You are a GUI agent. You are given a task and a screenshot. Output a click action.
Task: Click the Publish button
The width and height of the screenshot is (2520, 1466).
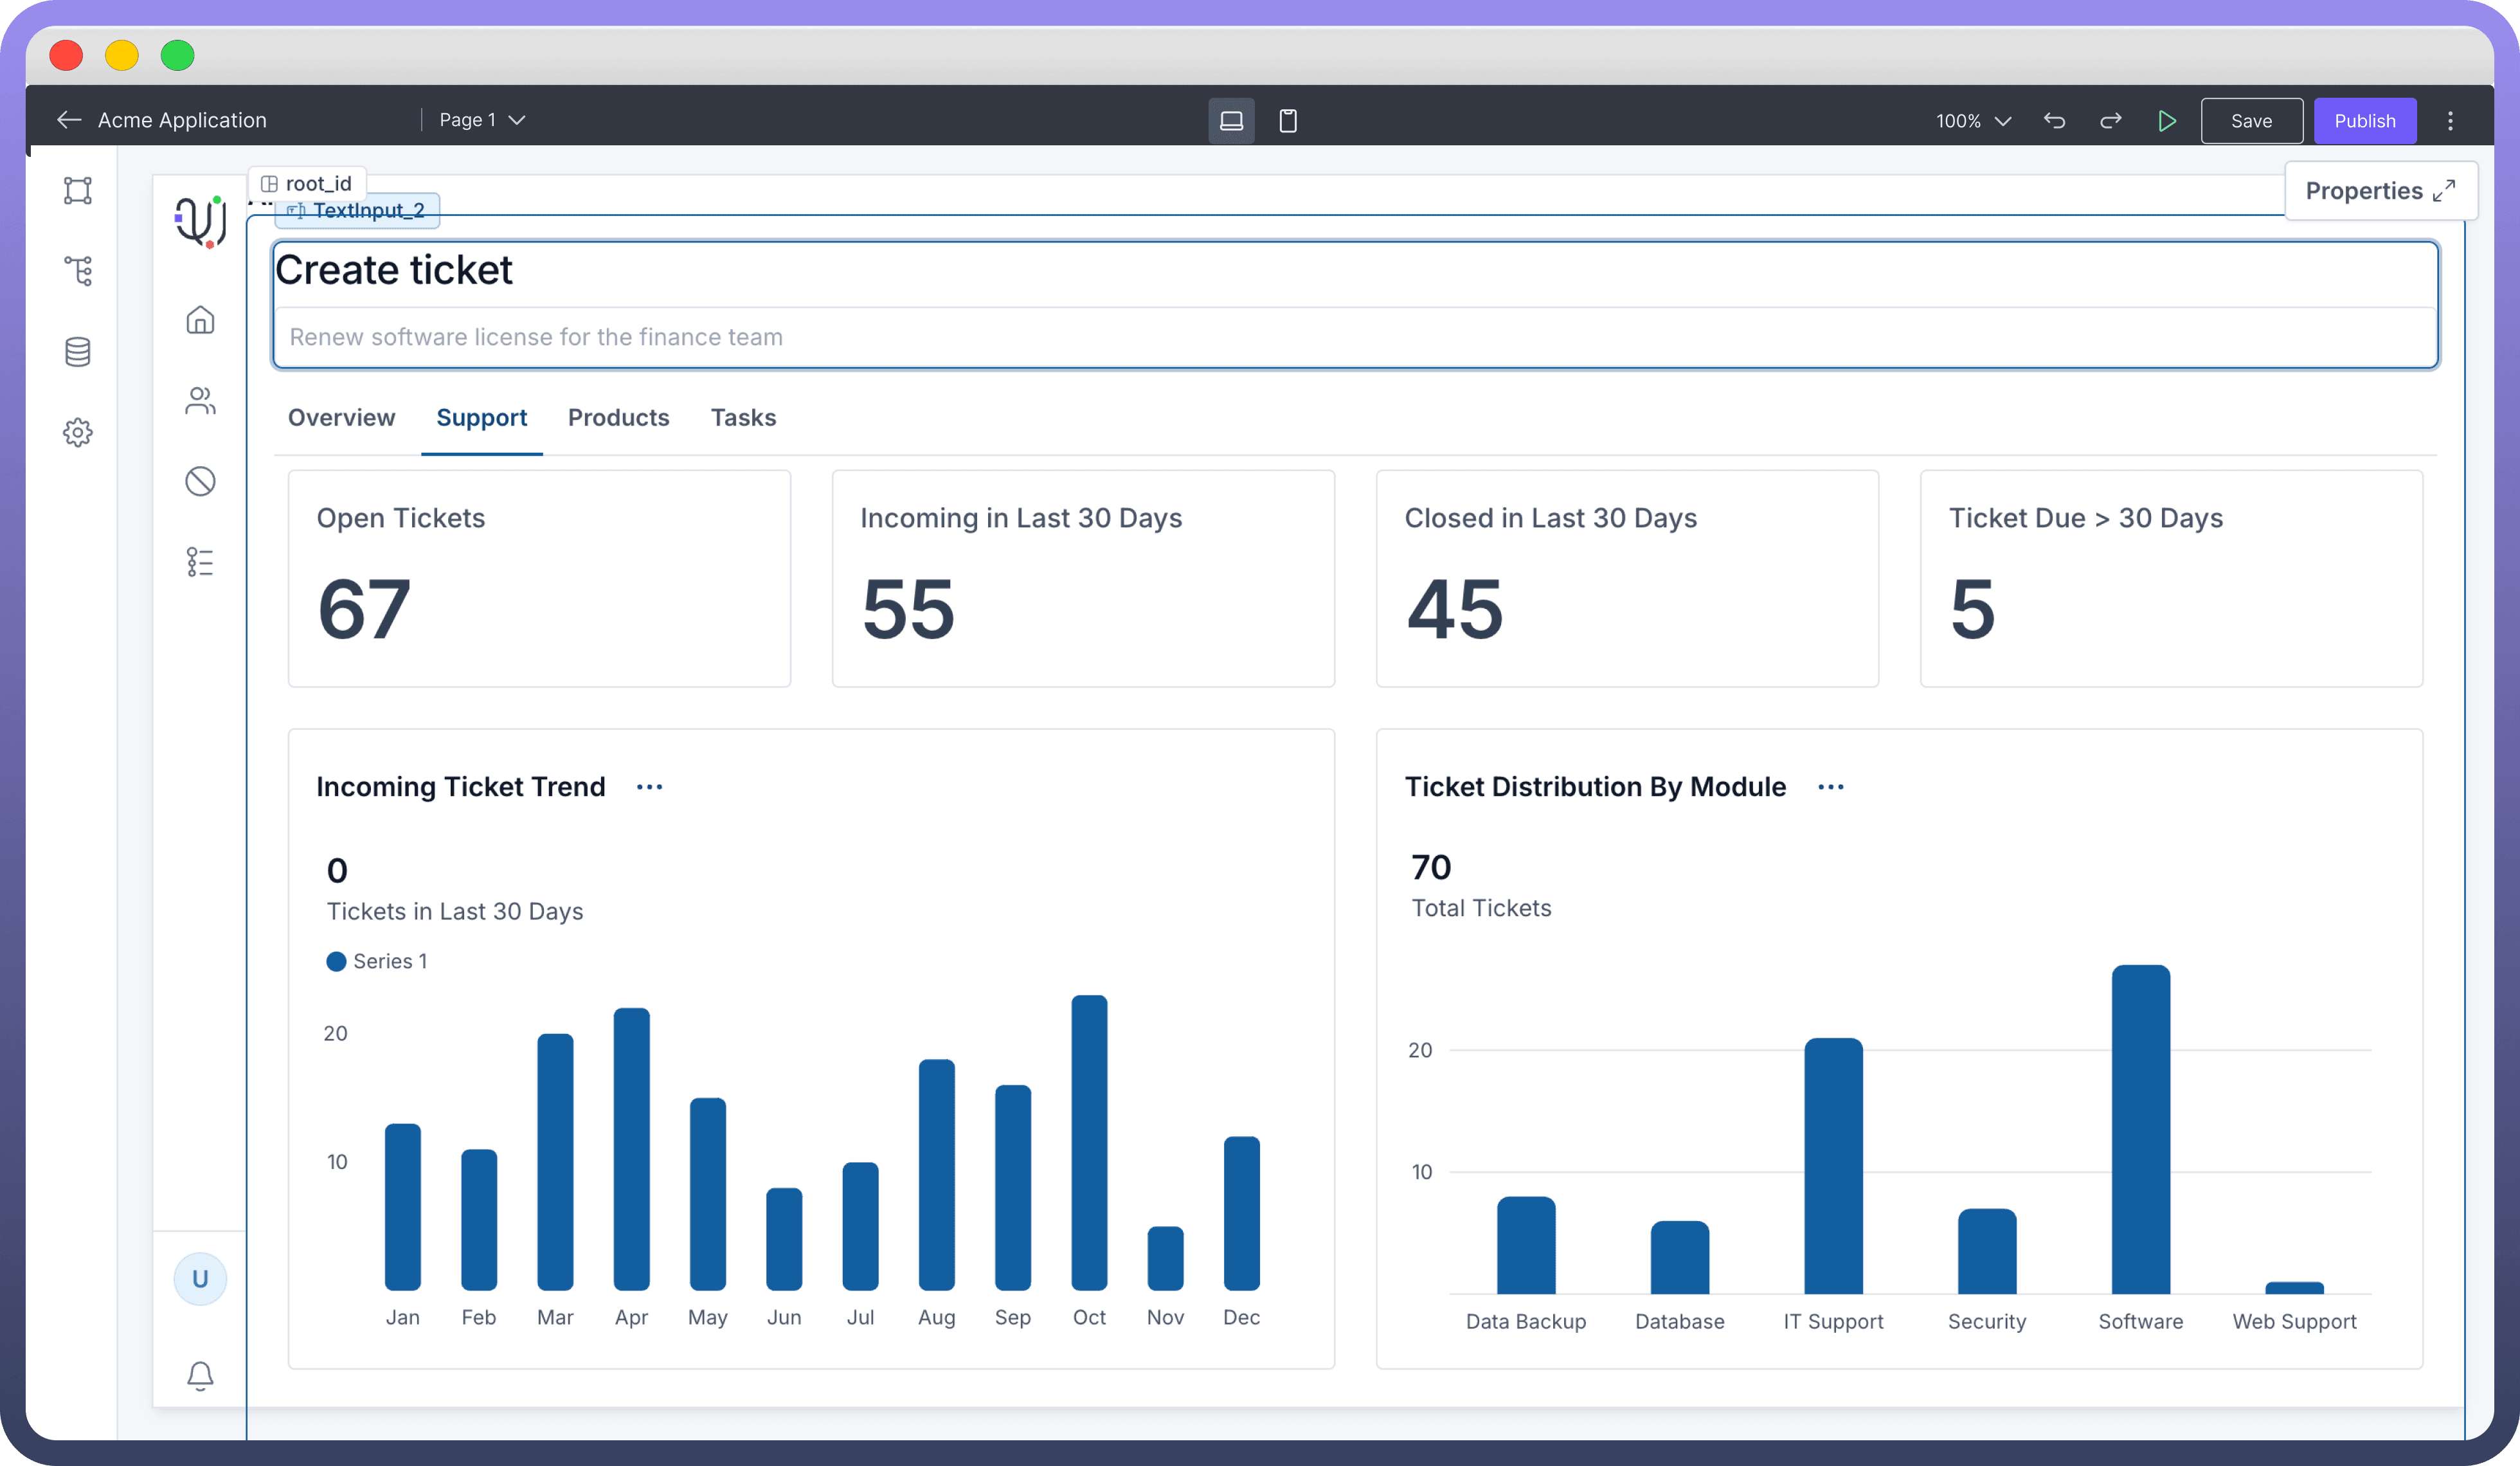coord(2364,121)
